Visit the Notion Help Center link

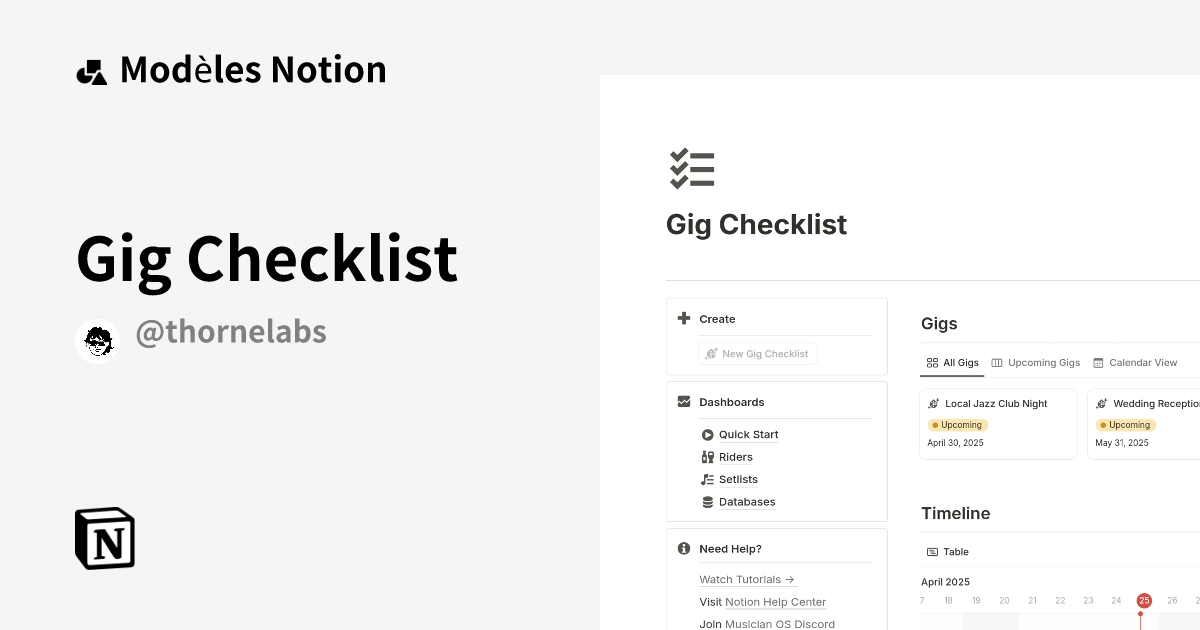coord(775,602)
